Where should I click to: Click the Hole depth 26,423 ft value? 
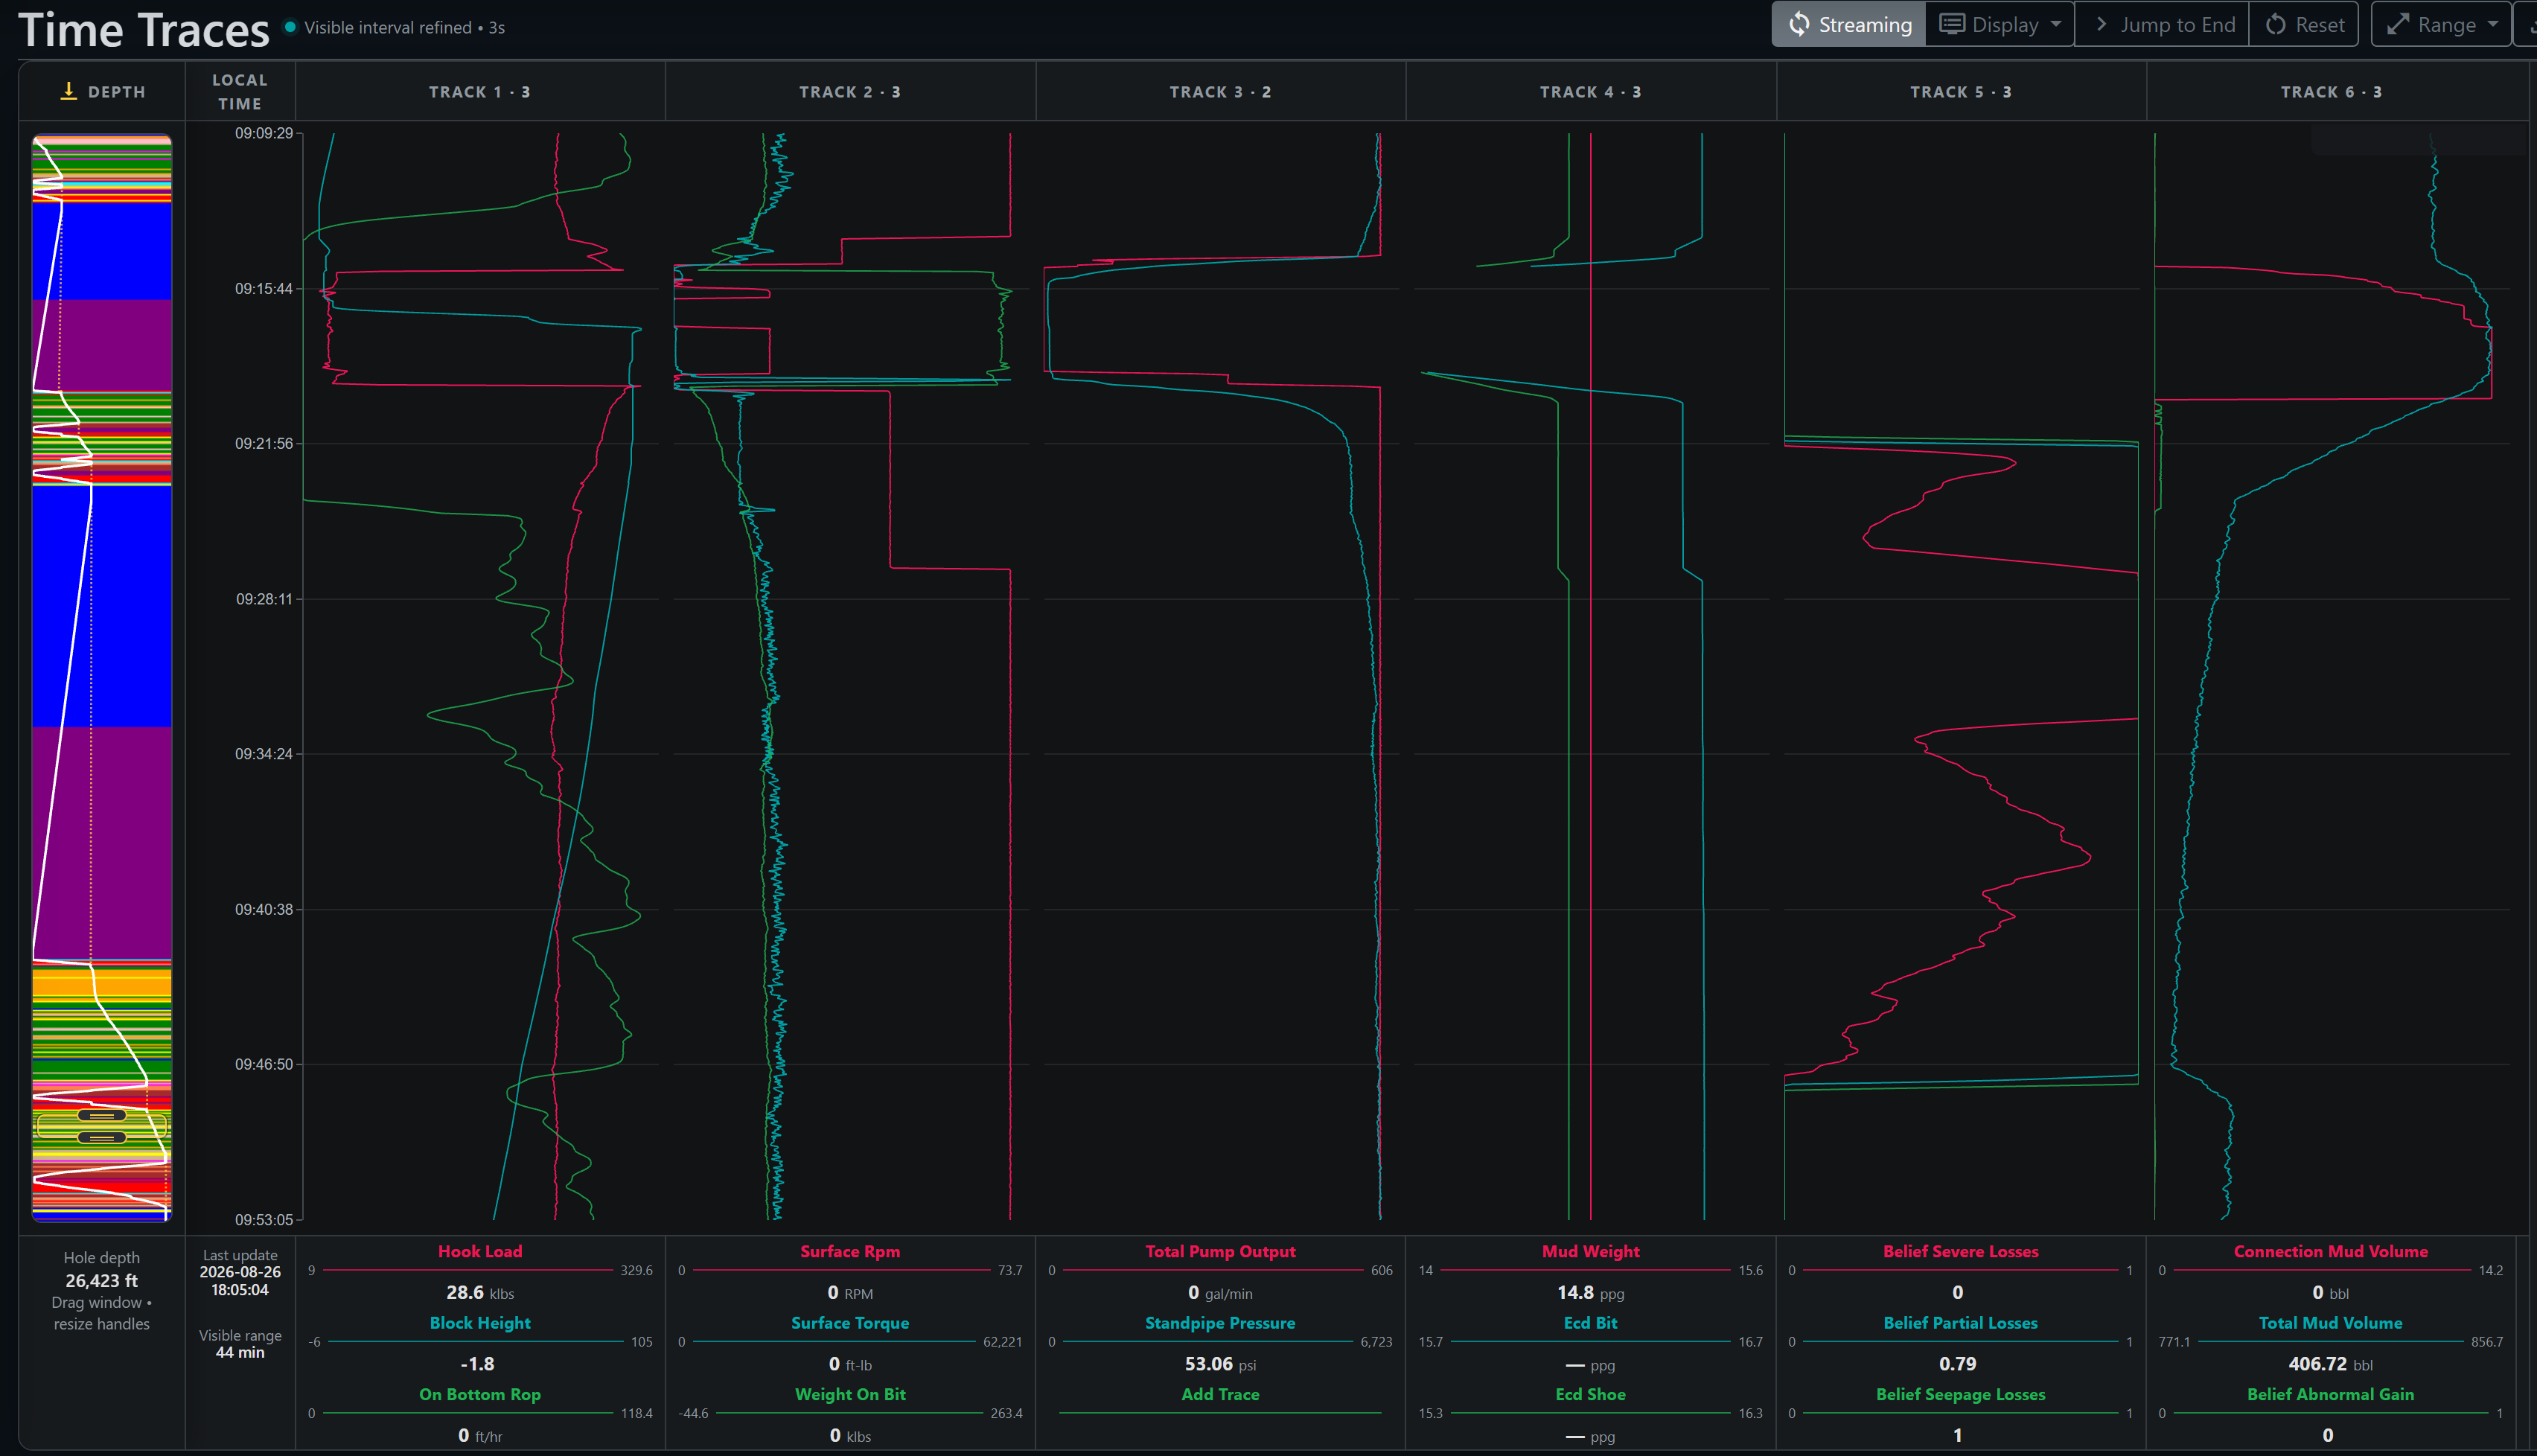(x=102, y=1280)
